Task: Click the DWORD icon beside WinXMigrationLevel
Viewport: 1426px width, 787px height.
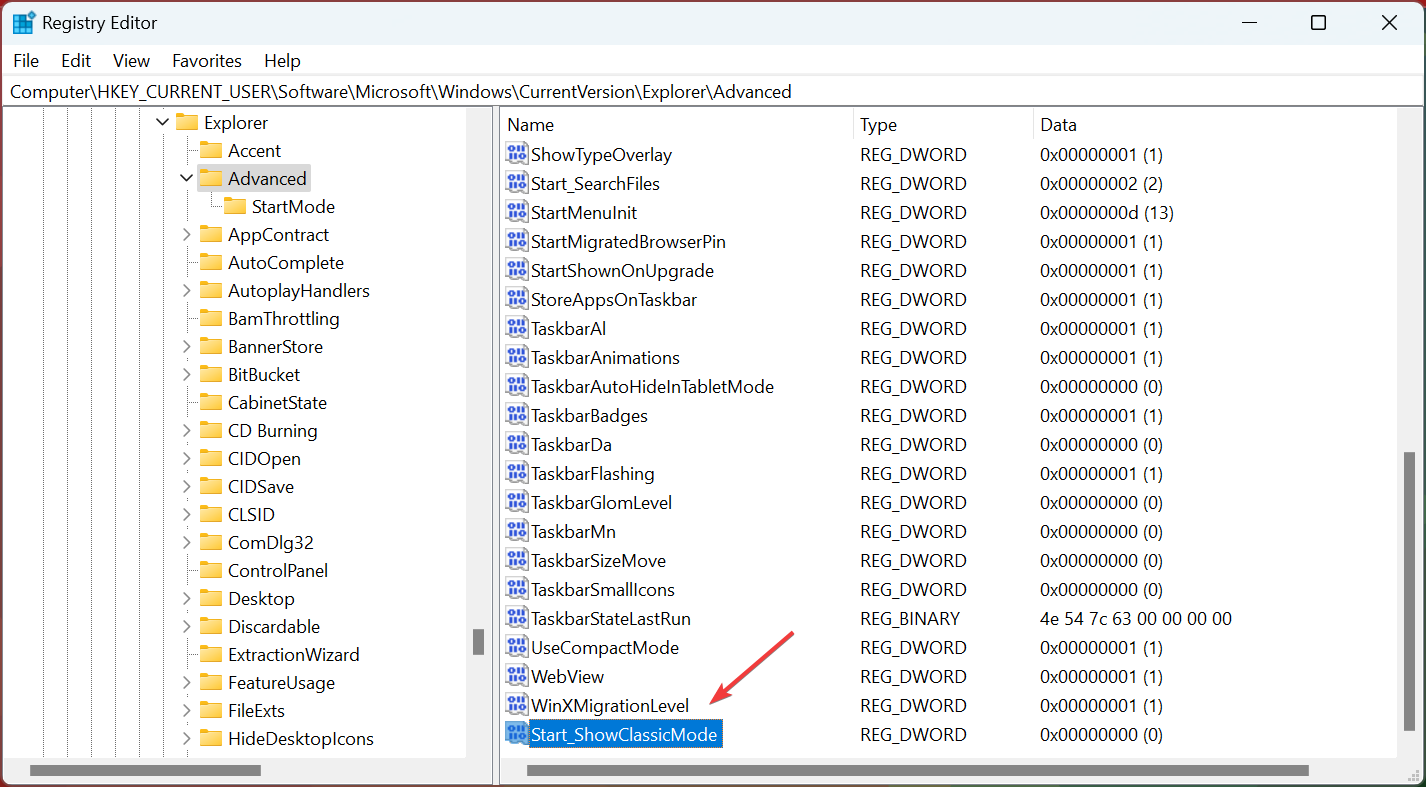Action: tap(516, 705)
